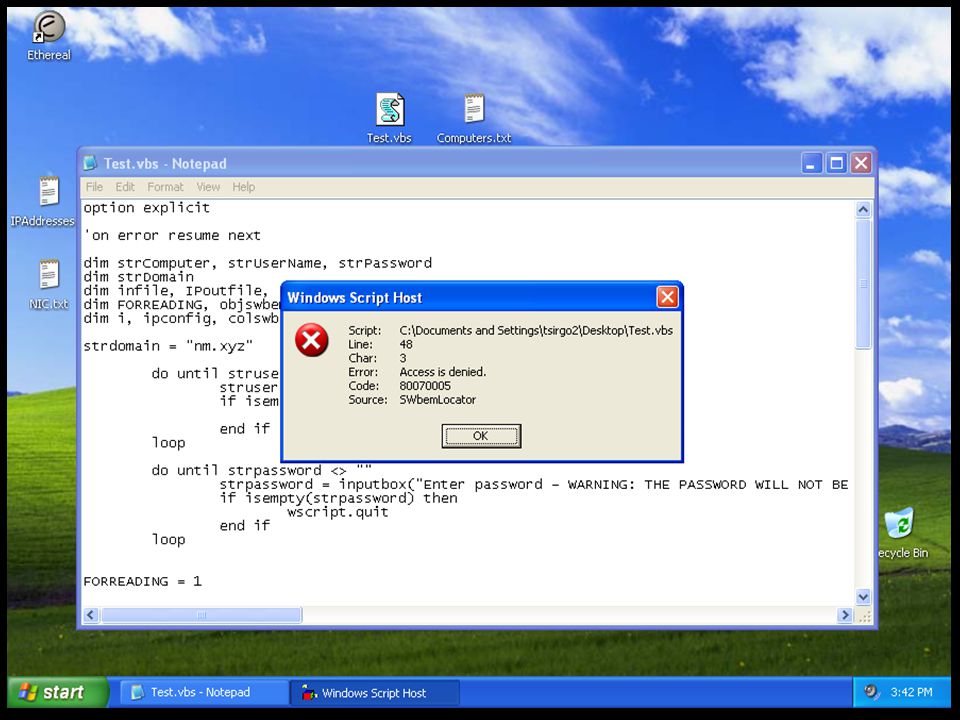Click the Notepad resize grip corner
960x720 pixels.
click(x=864, y=616)
